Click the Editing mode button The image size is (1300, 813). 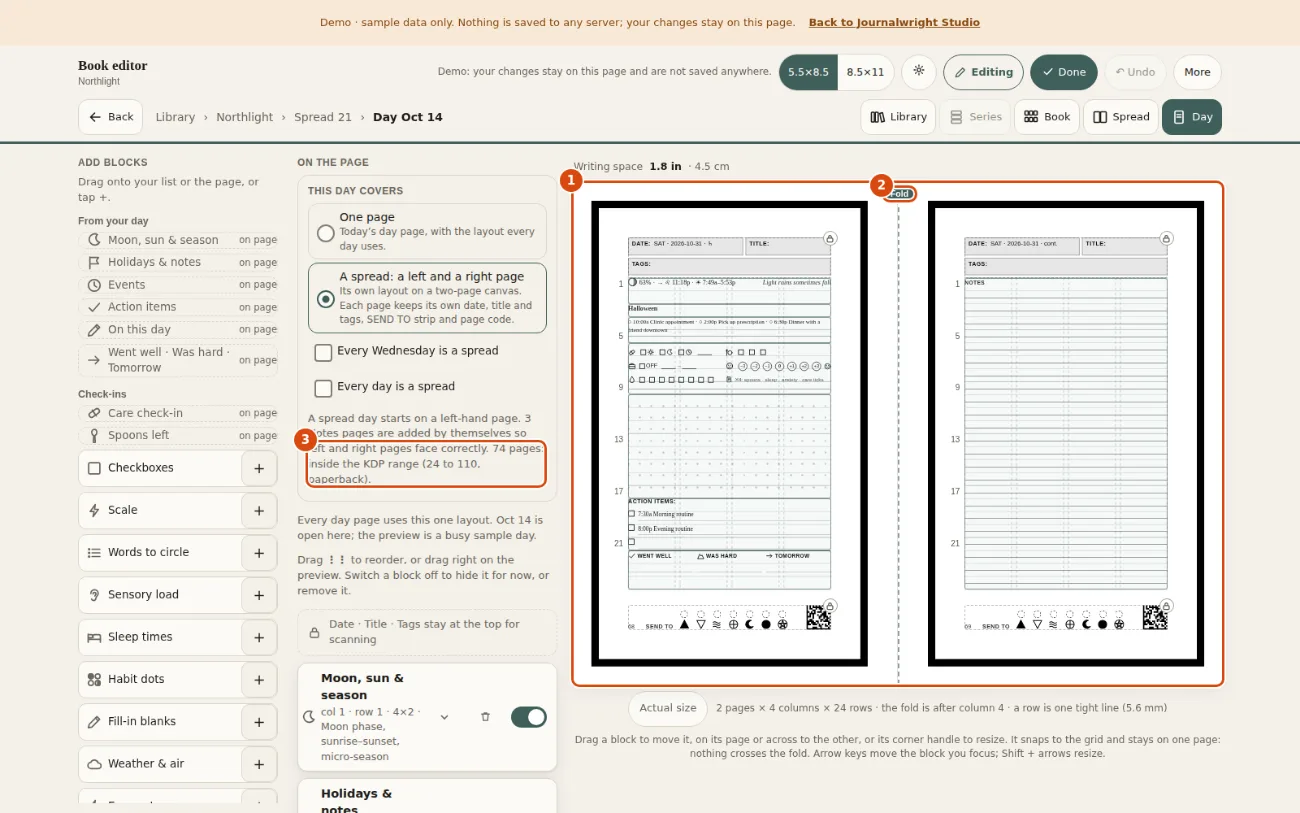pos(983,72)
